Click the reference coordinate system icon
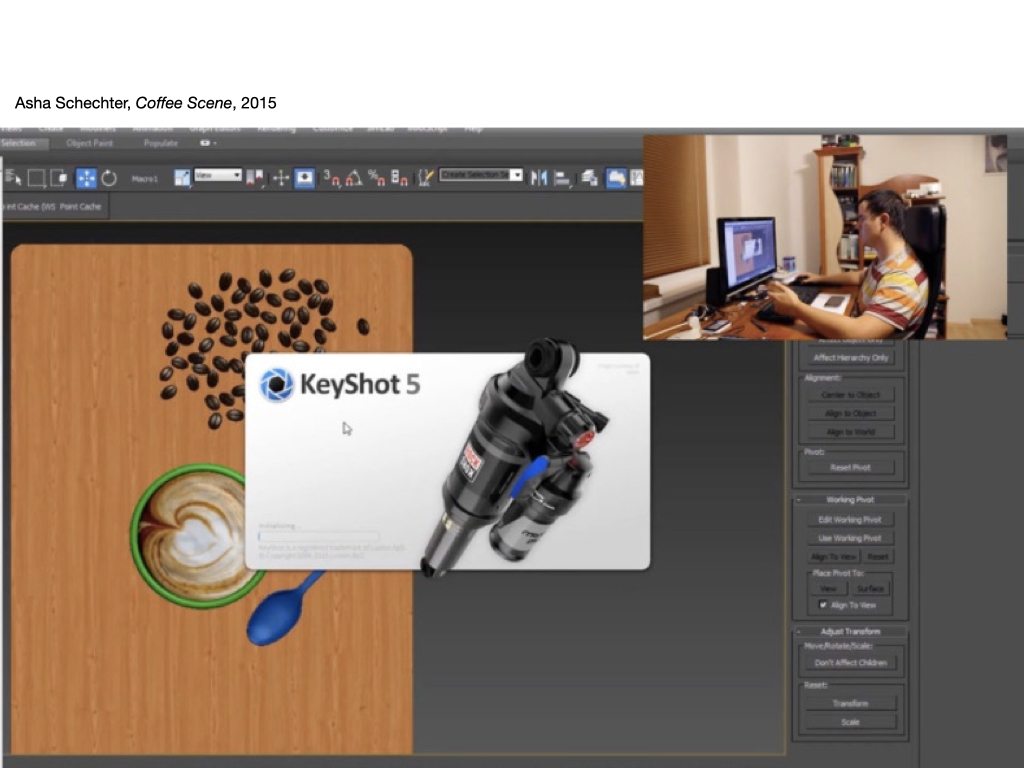This screenshot has height=768, width=1024. coord(182,178)
